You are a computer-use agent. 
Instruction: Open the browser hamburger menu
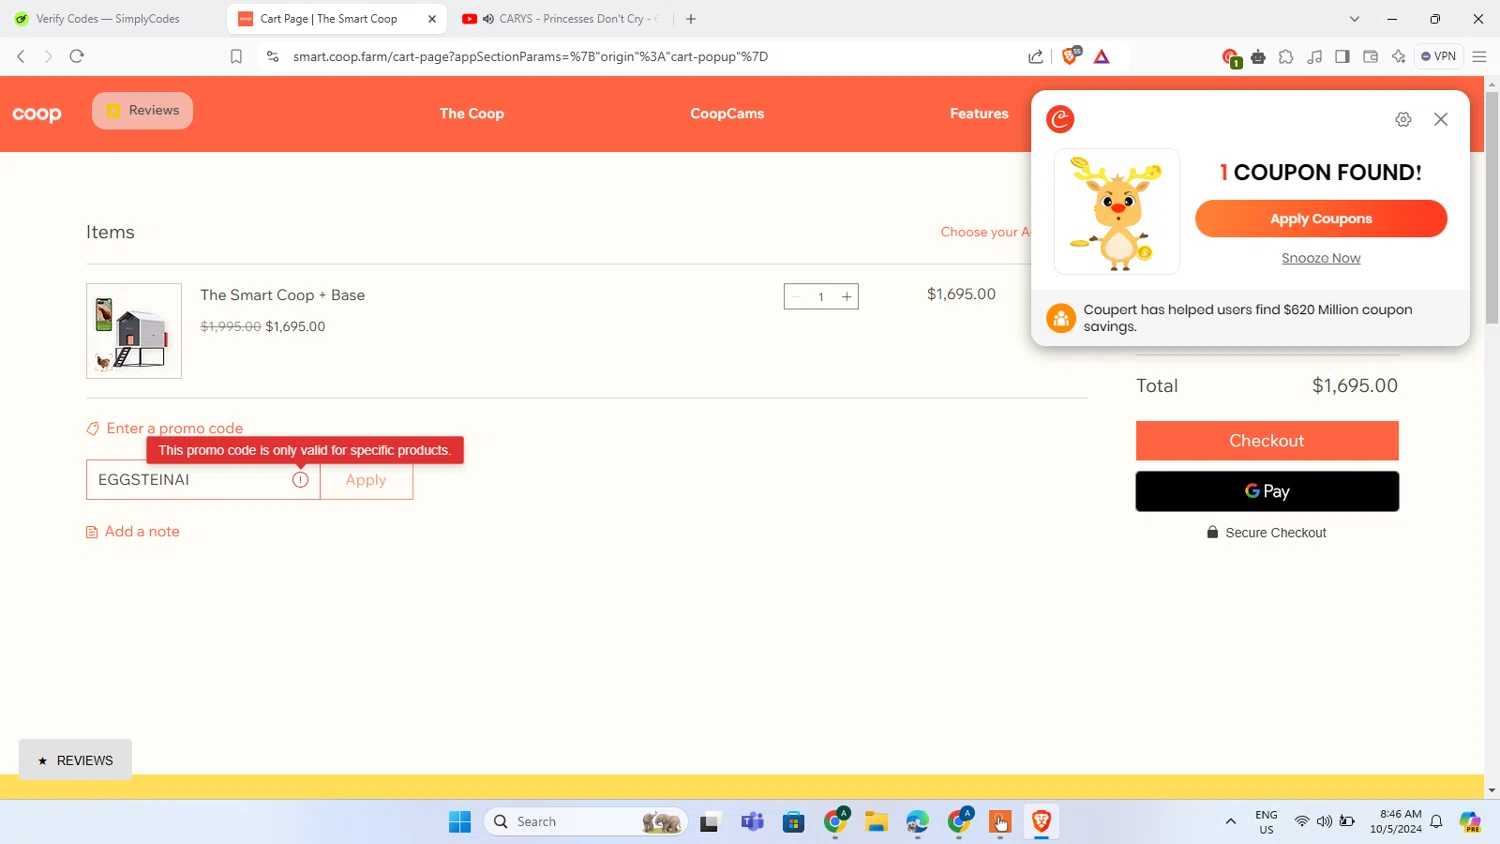(x=1480, y=57)
